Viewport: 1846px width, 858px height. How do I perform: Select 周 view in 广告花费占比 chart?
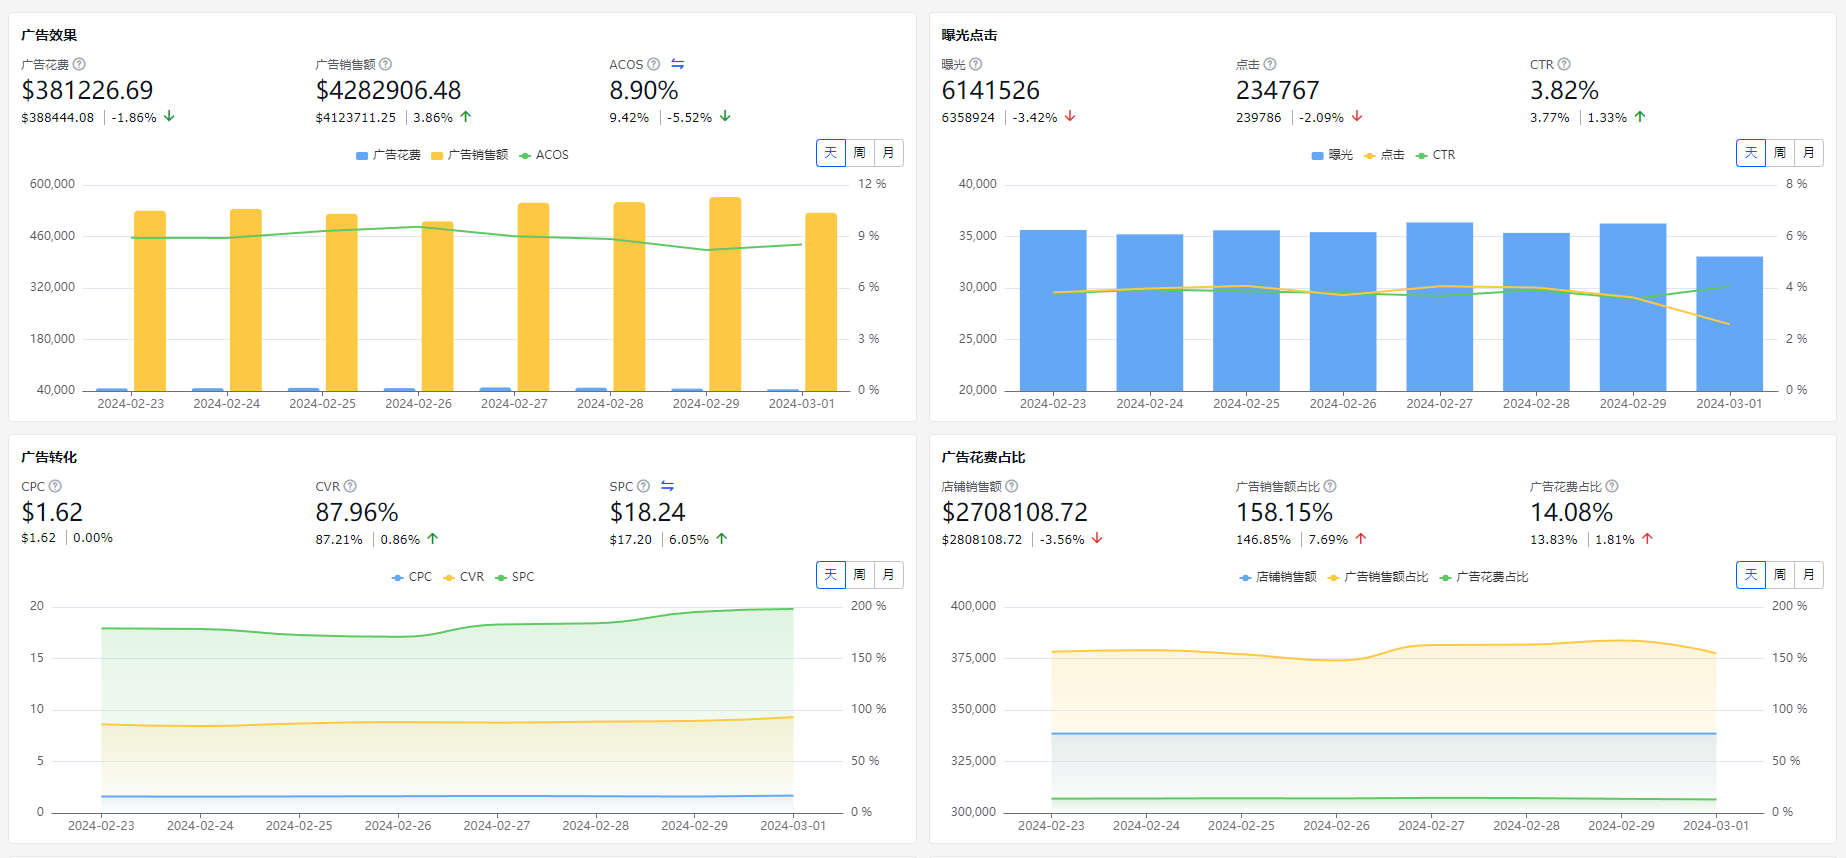tap(1780, 575)
